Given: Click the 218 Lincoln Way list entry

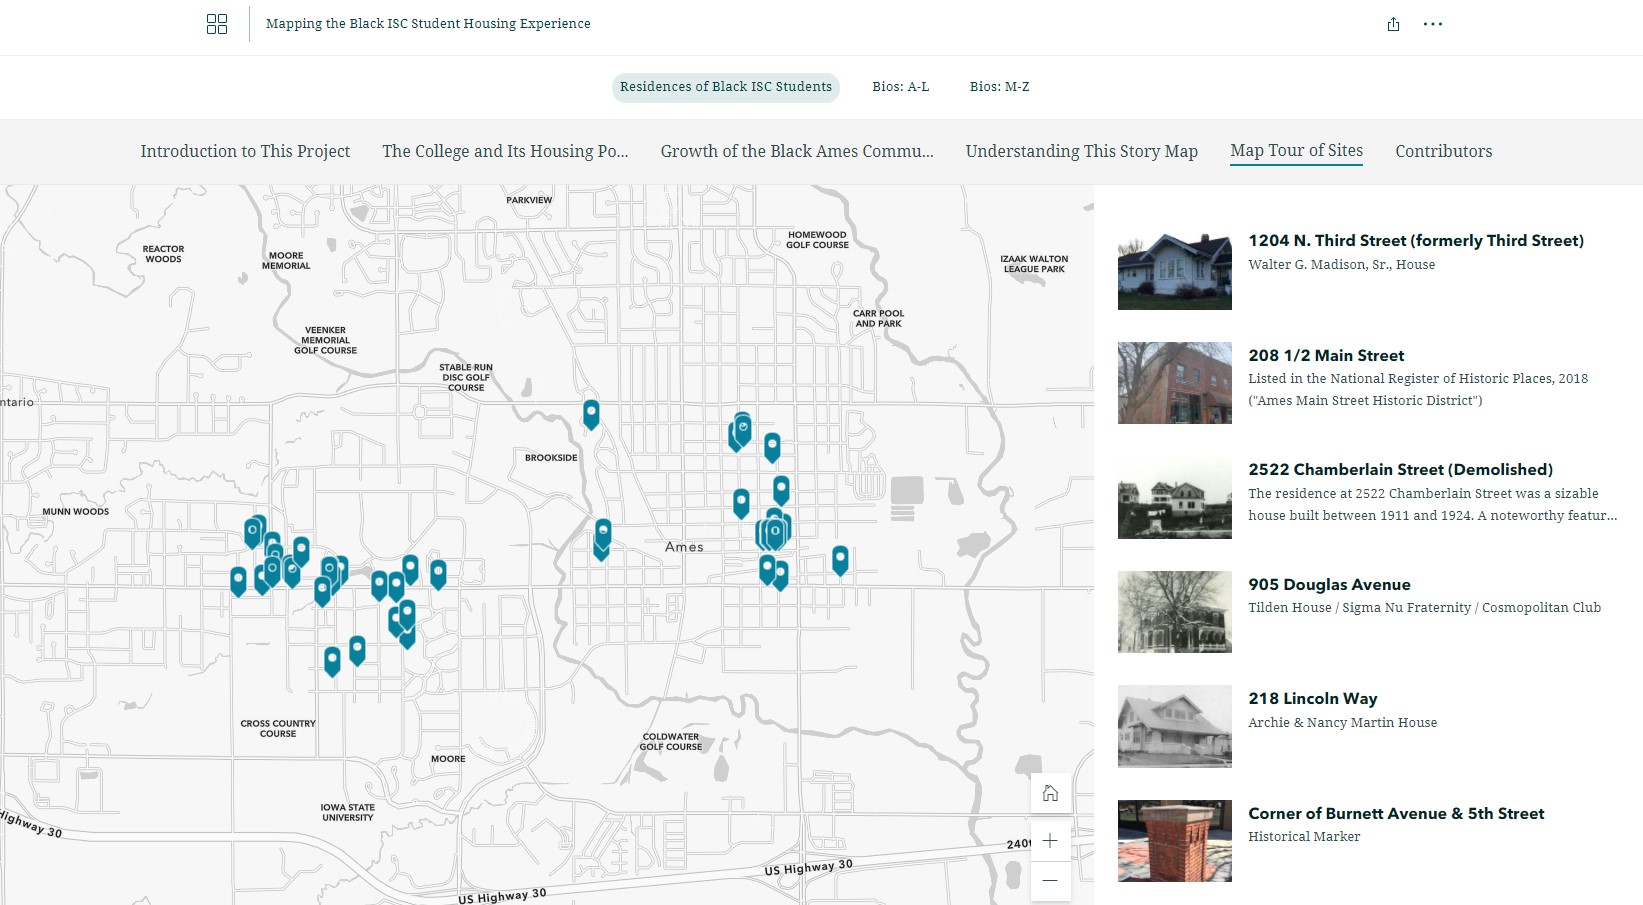Looking at the screenshot, I should [x=1312, y=698].
